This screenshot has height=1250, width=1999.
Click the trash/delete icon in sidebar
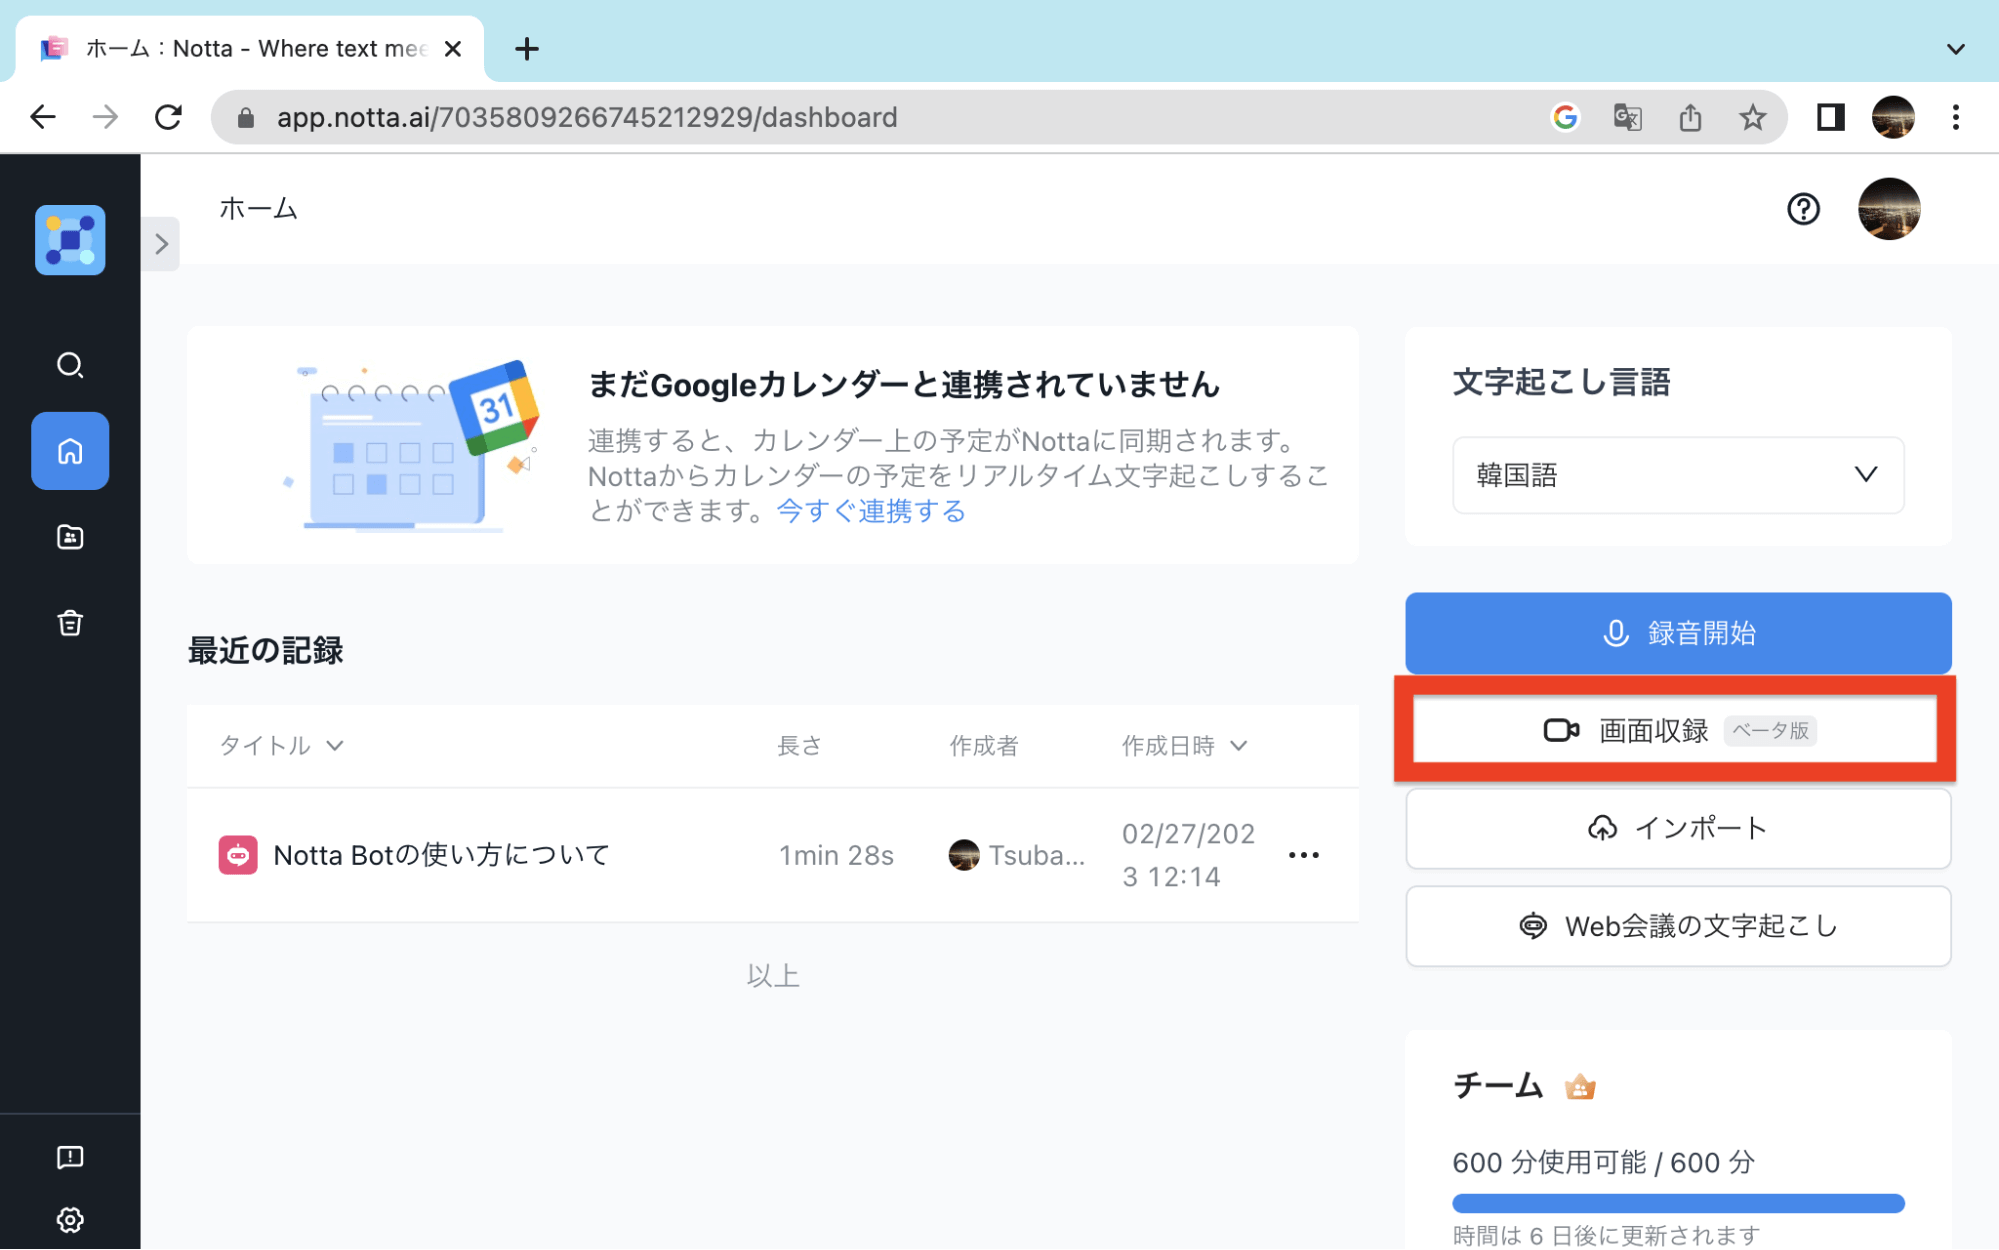[69, 624]
